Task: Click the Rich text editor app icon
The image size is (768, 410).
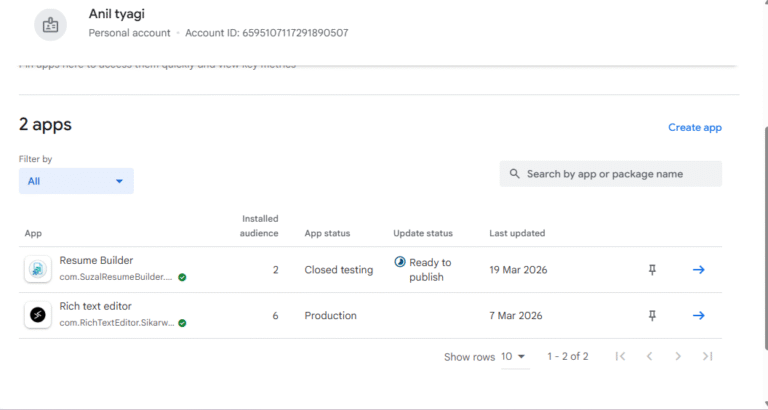Action: tap(37, 315)
